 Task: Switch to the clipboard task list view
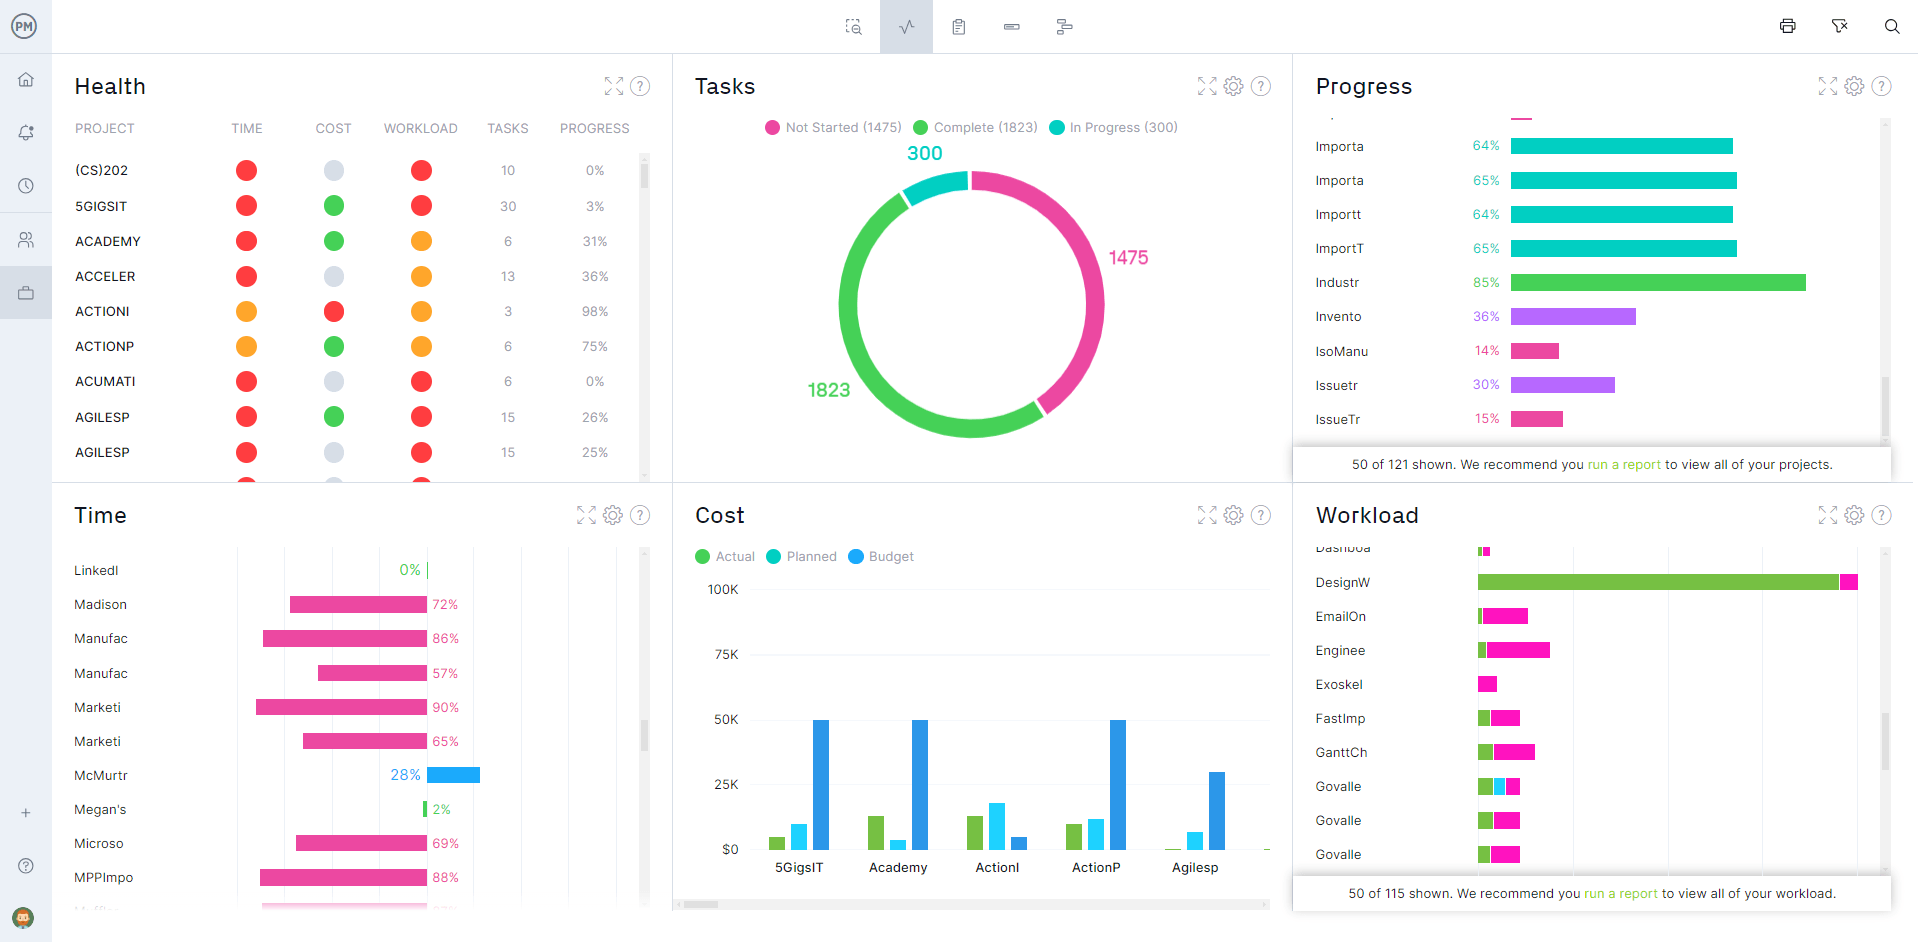958,27
